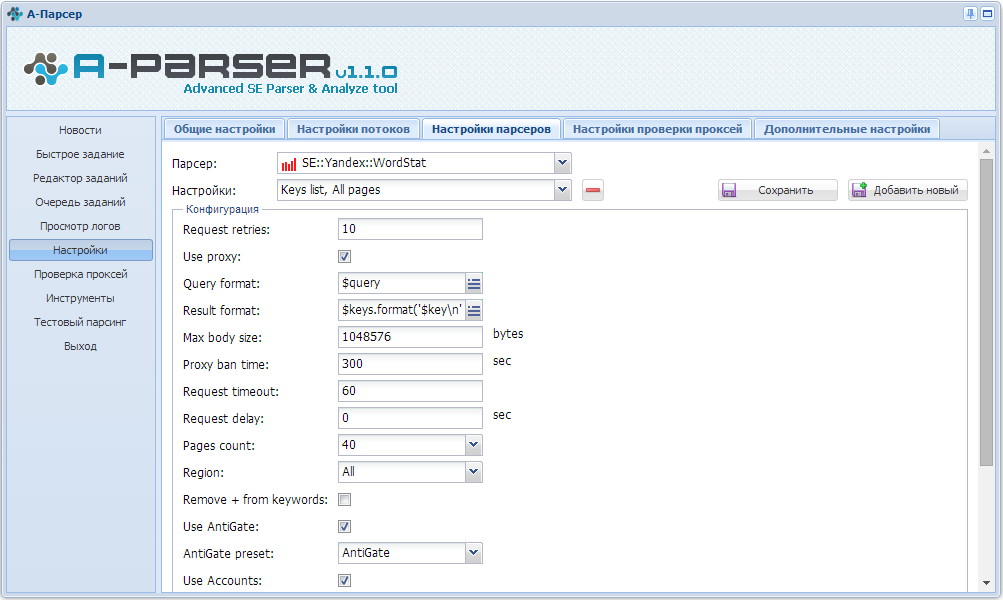Click the Max body size field

[x=410, y=337]
